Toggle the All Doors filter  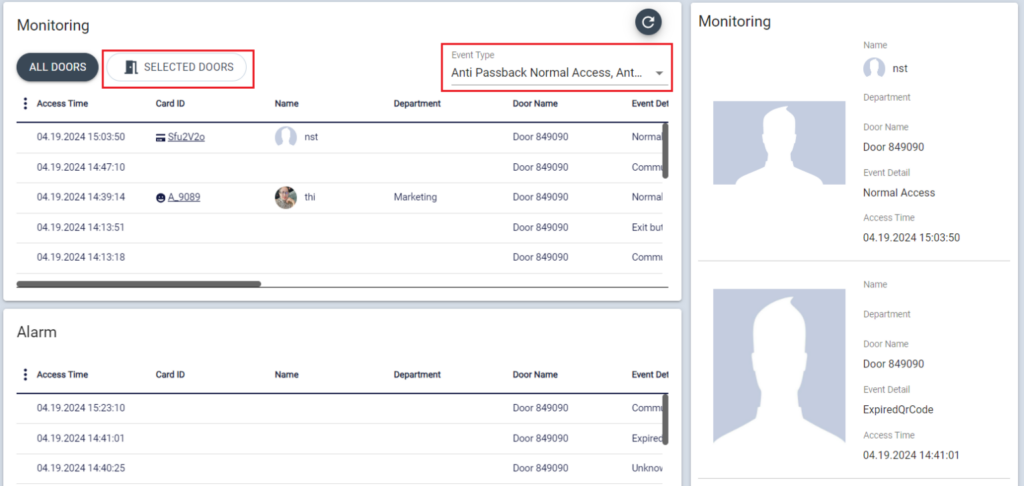[57, 67]
